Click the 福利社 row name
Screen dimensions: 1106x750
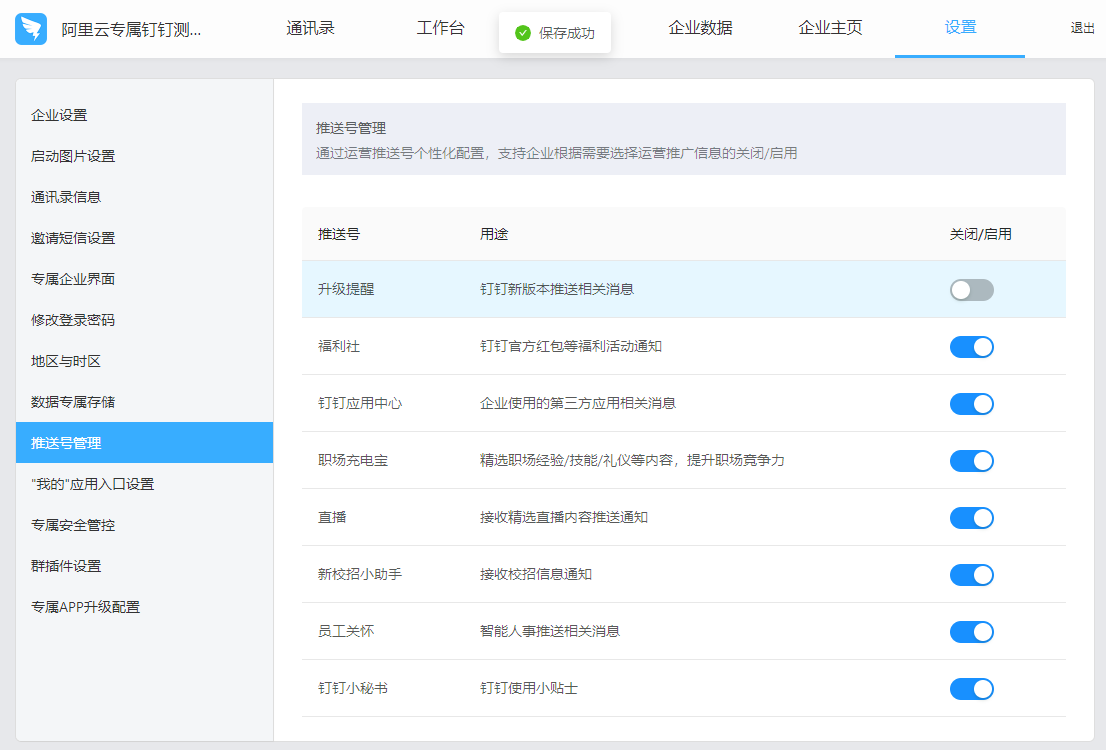[x=339, y=346]
